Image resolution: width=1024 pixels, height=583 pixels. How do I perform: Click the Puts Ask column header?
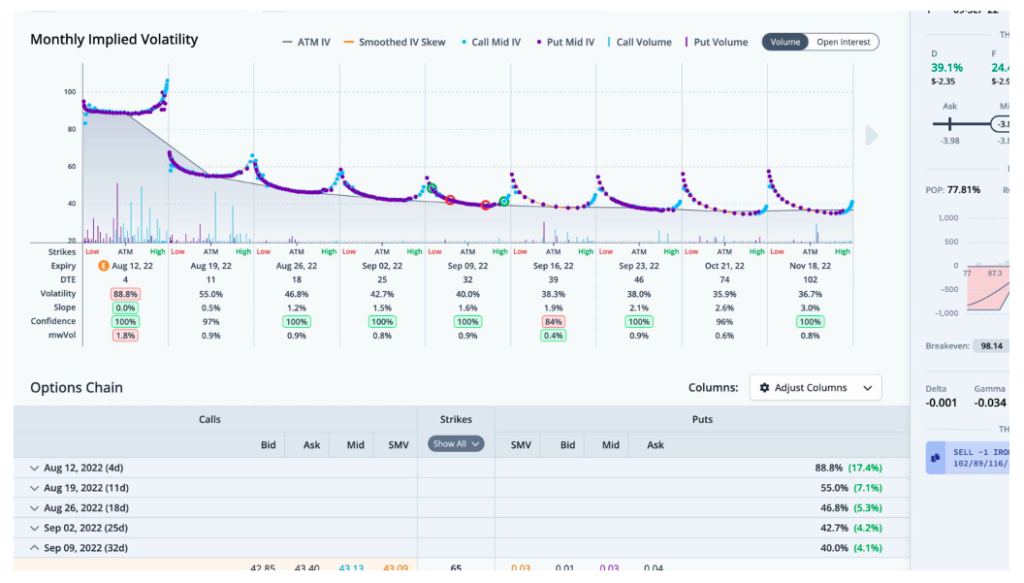[x=655, y=445]
